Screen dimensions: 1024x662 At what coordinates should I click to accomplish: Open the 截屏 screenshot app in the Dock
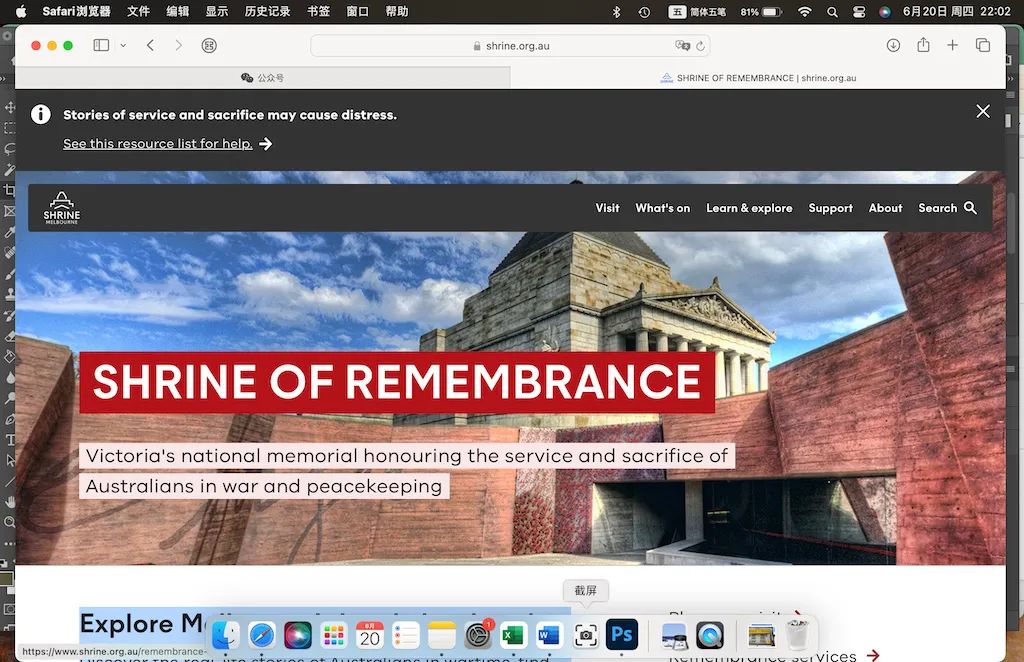(586, 635)
